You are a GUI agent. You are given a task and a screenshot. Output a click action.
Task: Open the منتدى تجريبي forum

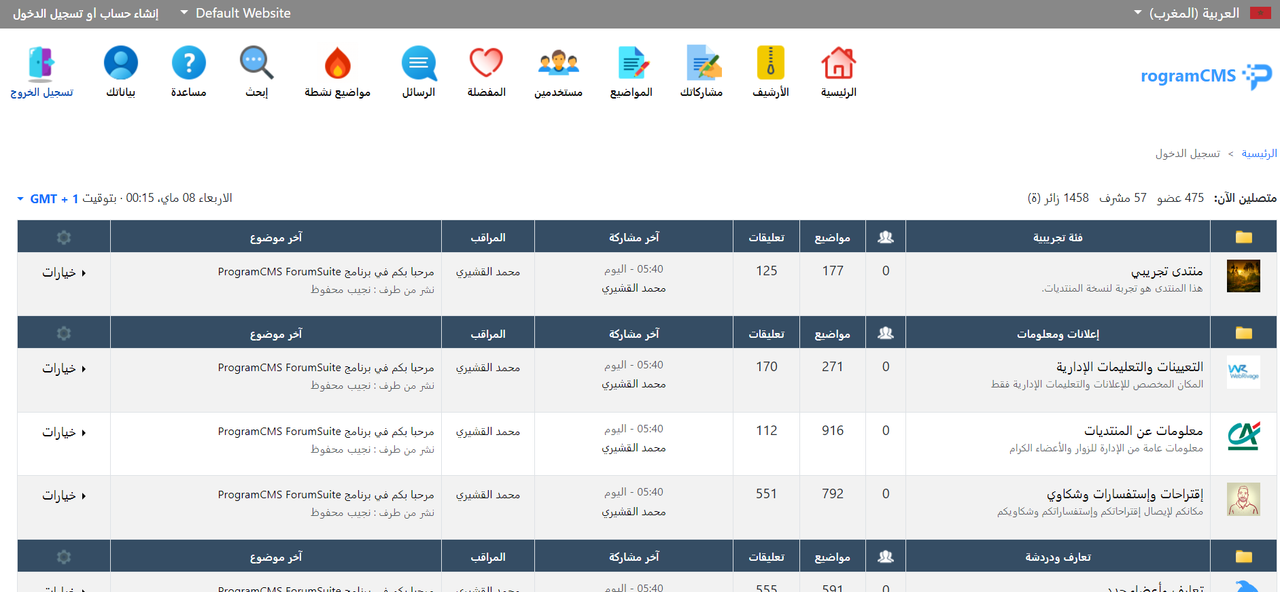point(1168,271)
